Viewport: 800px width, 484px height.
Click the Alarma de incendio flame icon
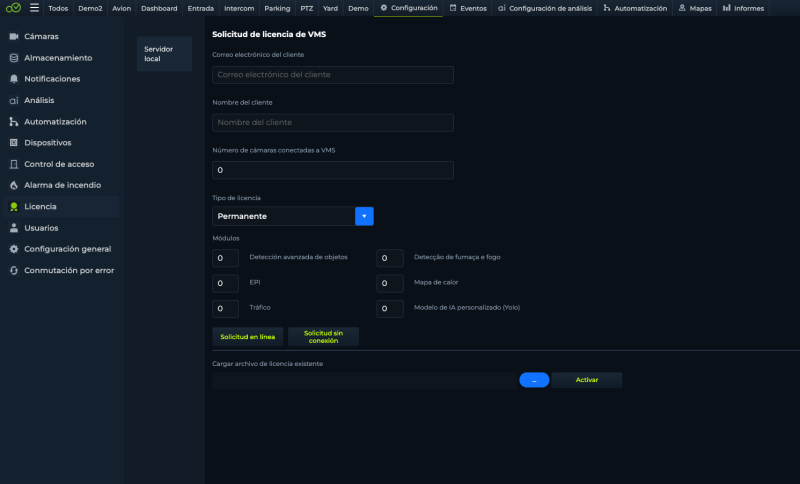point(14,185)
